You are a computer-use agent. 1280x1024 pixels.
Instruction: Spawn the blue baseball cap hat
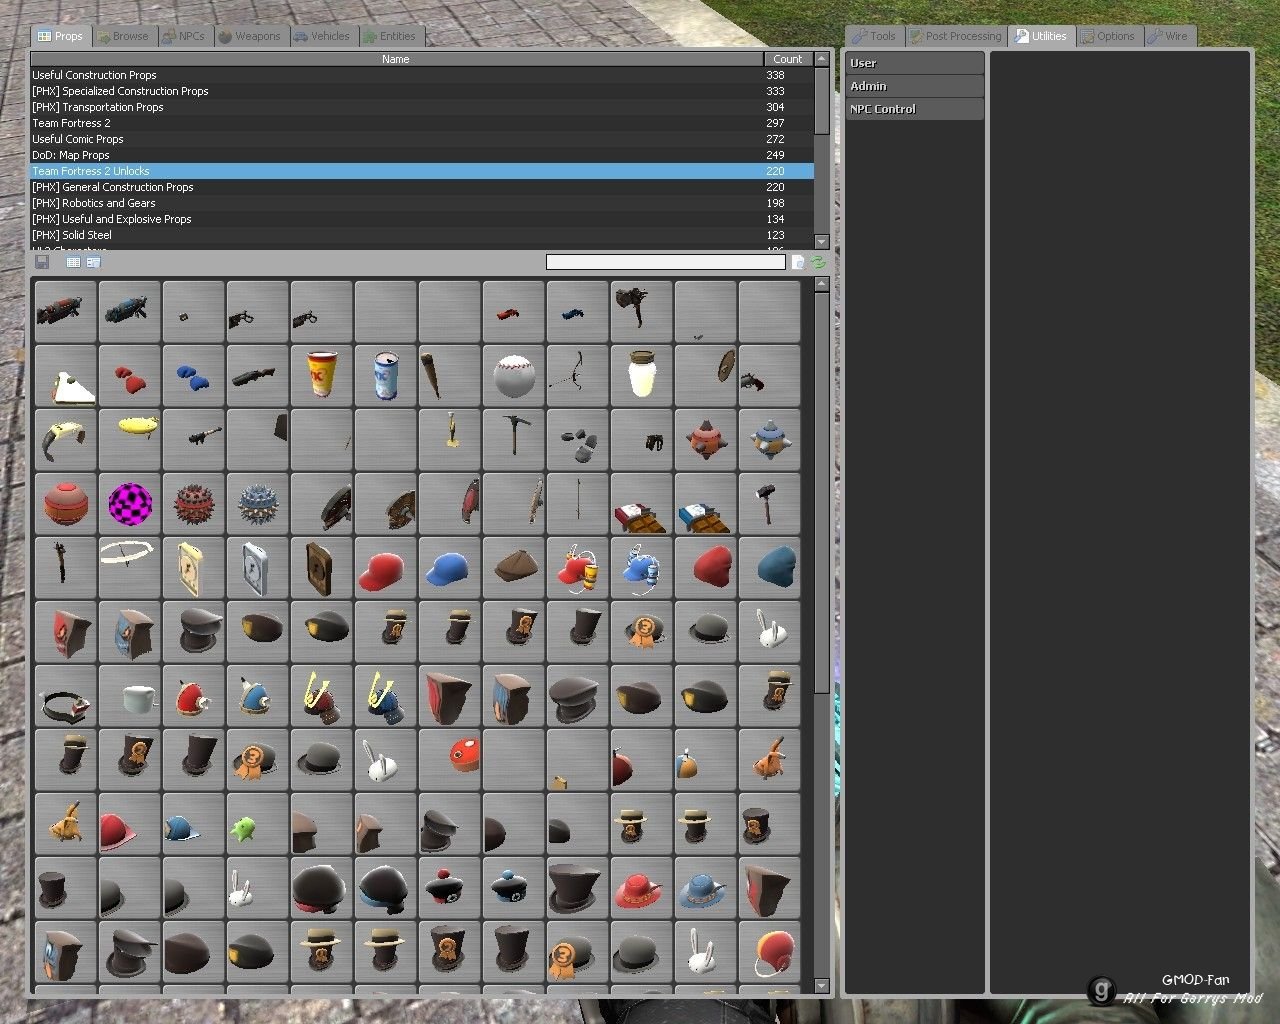tap(449, 568)
